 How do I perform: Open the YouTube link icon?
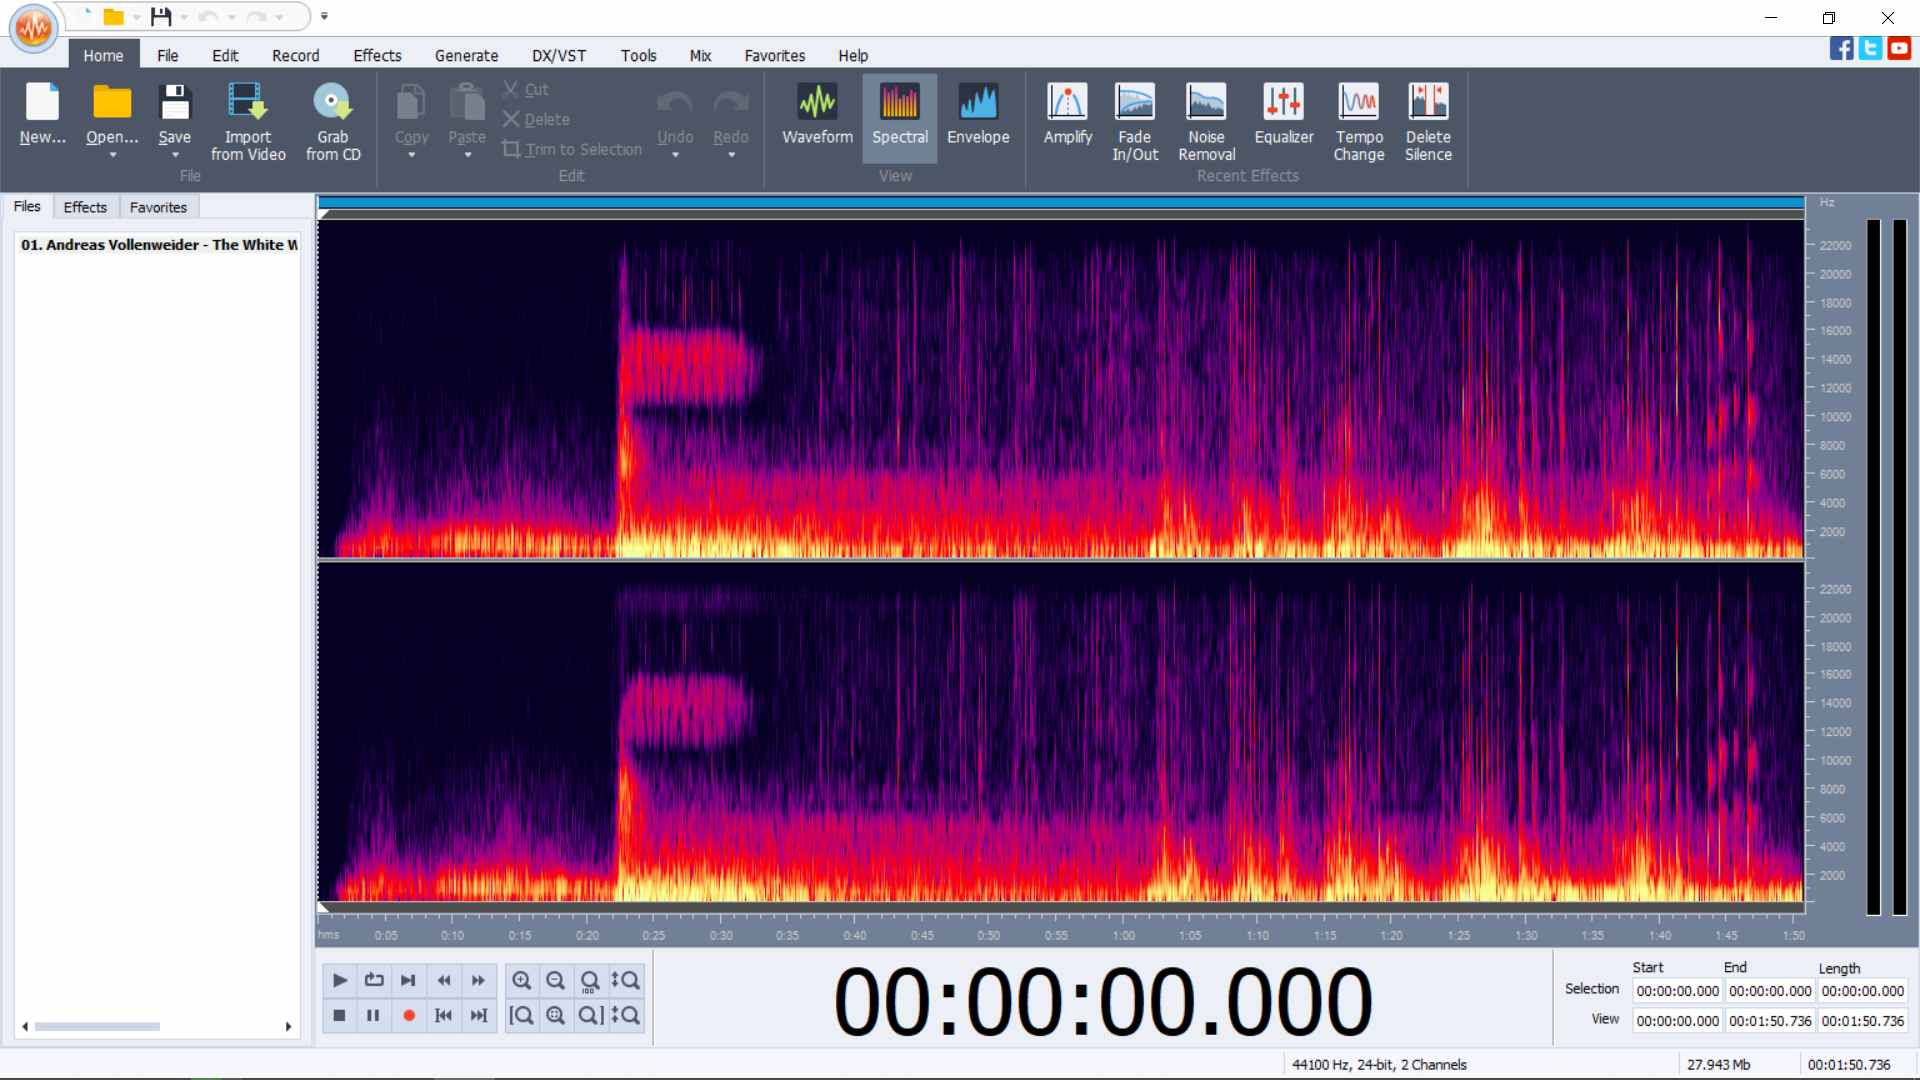coord(1899,48)
